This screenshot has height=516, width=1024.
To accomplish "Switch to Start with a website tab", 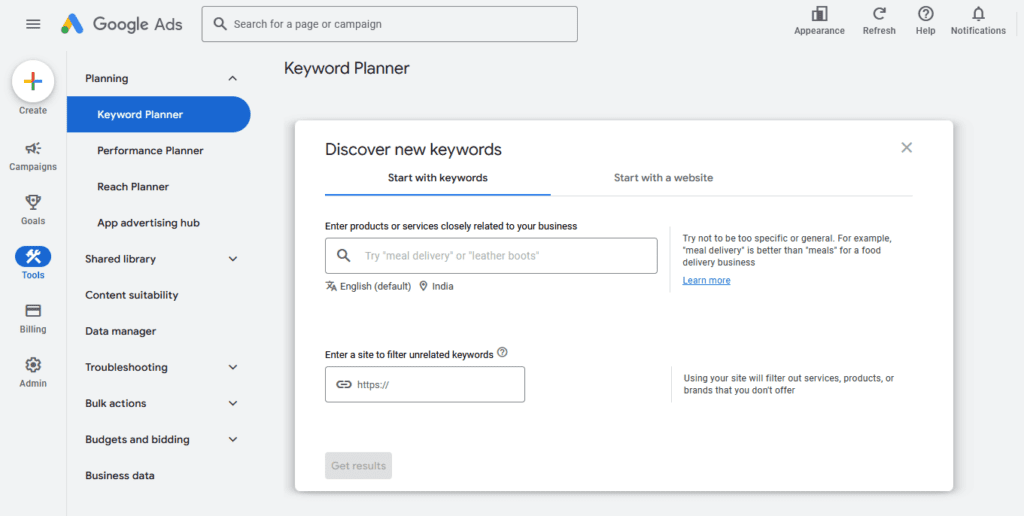I will [663, 178].
